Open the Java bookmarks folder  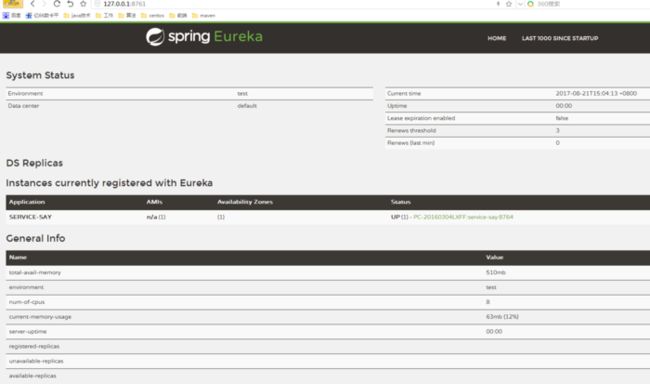point(77,15)
